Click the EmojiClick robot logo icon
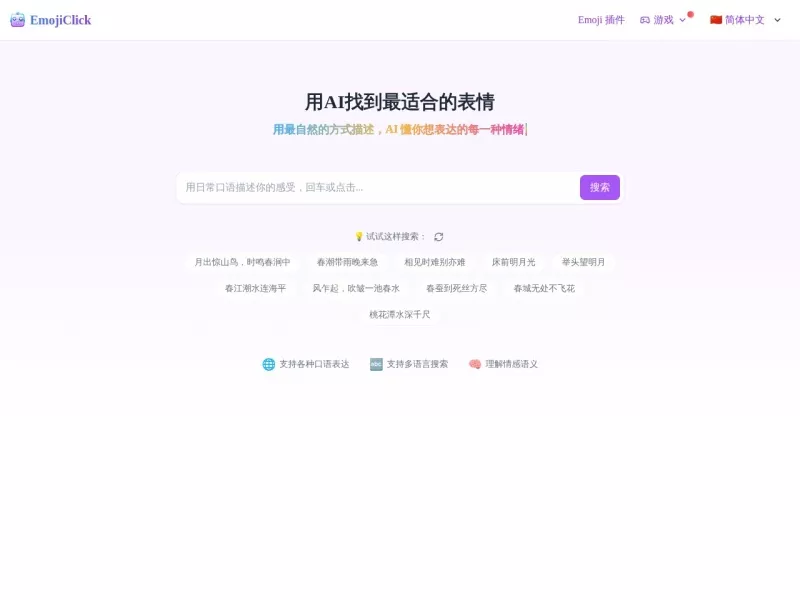Image resolution: width=800 pixels, height=600 pixels. 17,20
